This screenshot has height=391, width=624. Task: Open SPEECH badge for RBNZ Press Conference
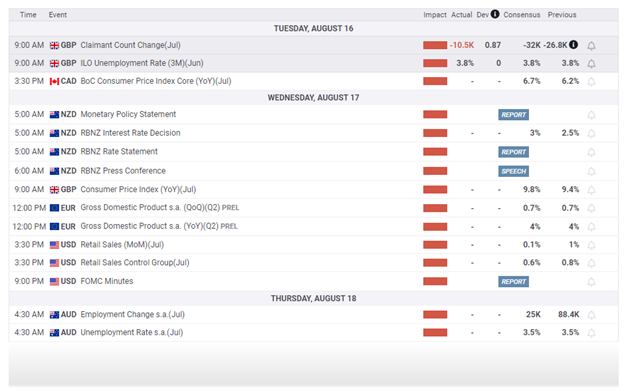513,171
